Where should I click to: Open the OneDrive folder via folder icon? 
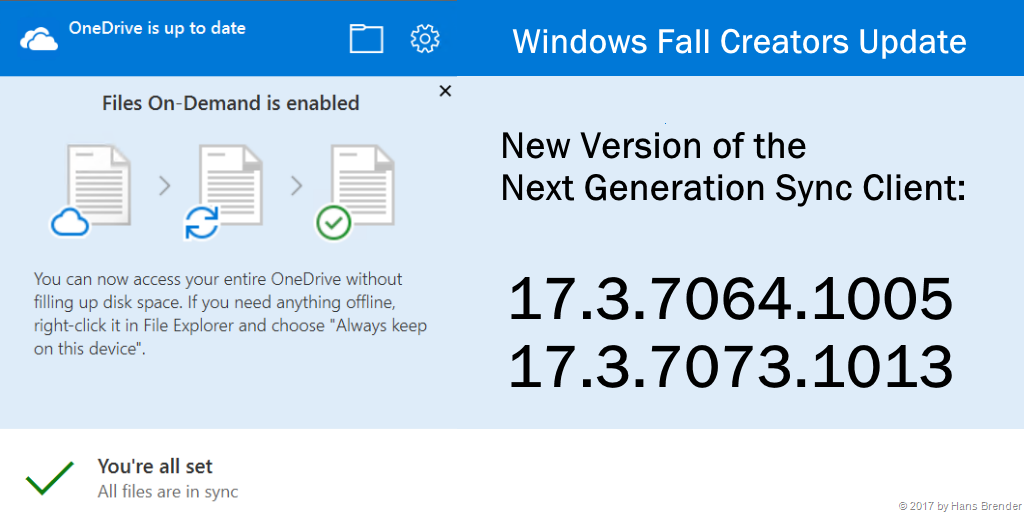click(x=366, y=39)
